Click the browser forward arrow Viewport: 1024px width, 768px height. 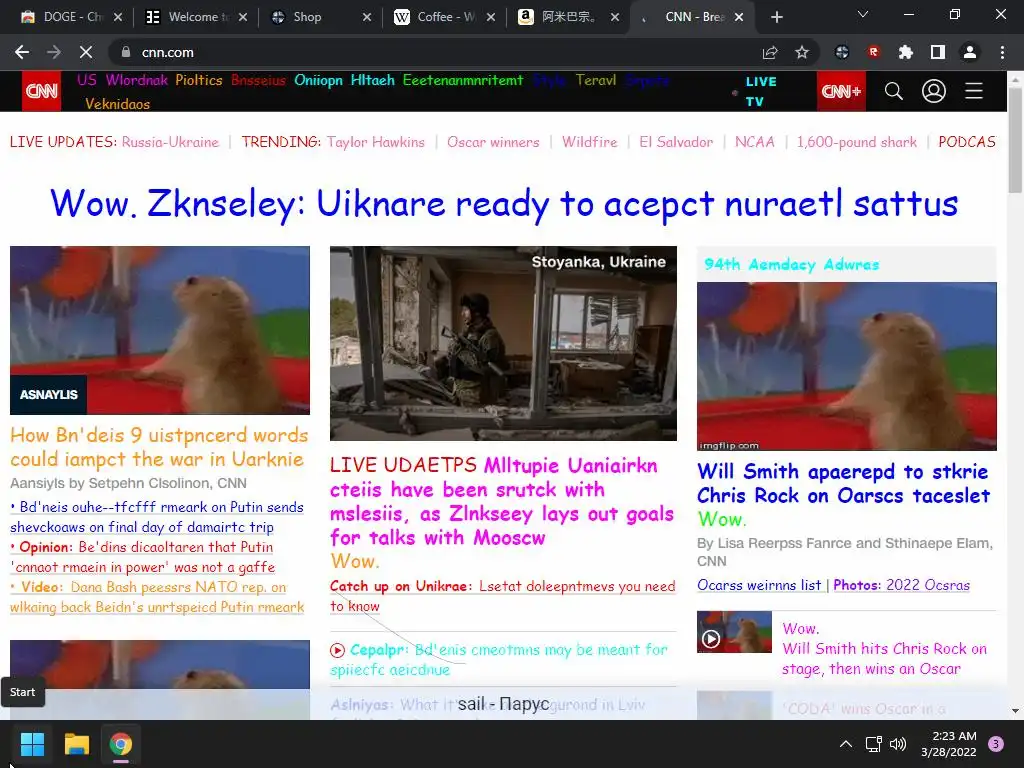tap(54, 52)
